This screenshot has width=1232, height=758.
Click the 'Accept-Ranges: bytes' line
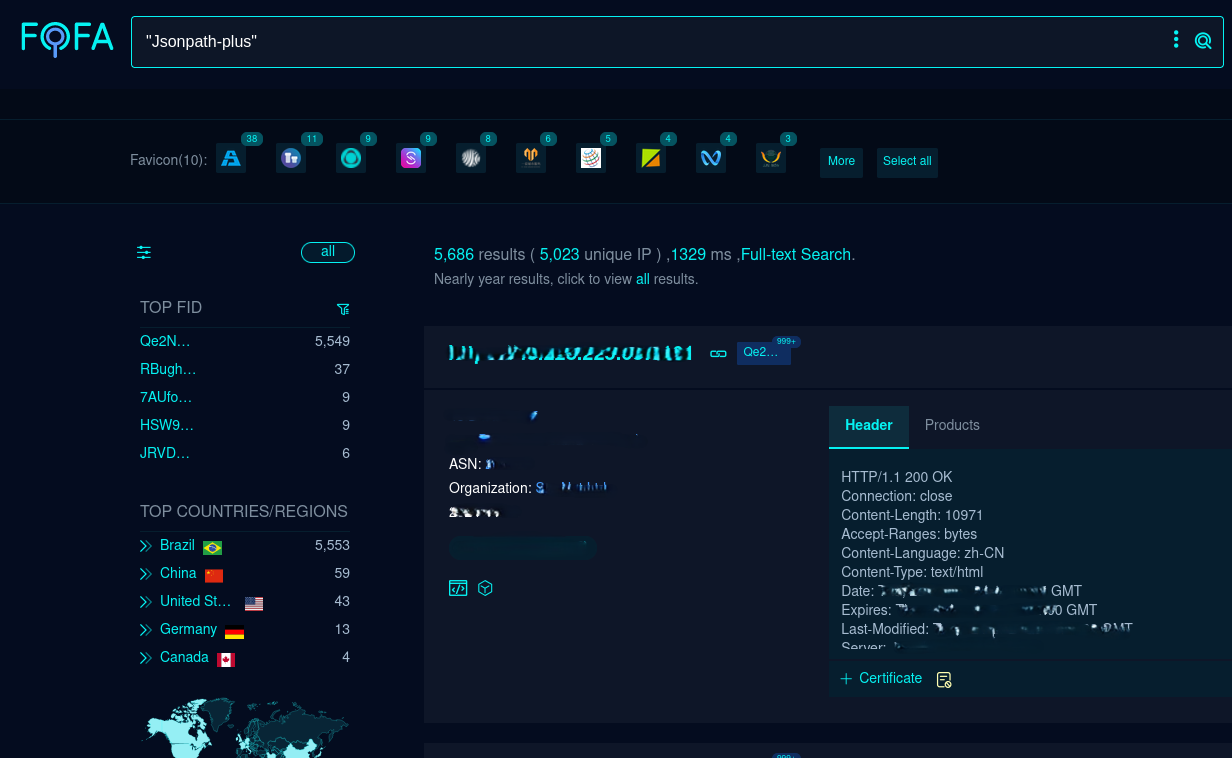coord(909,534)
